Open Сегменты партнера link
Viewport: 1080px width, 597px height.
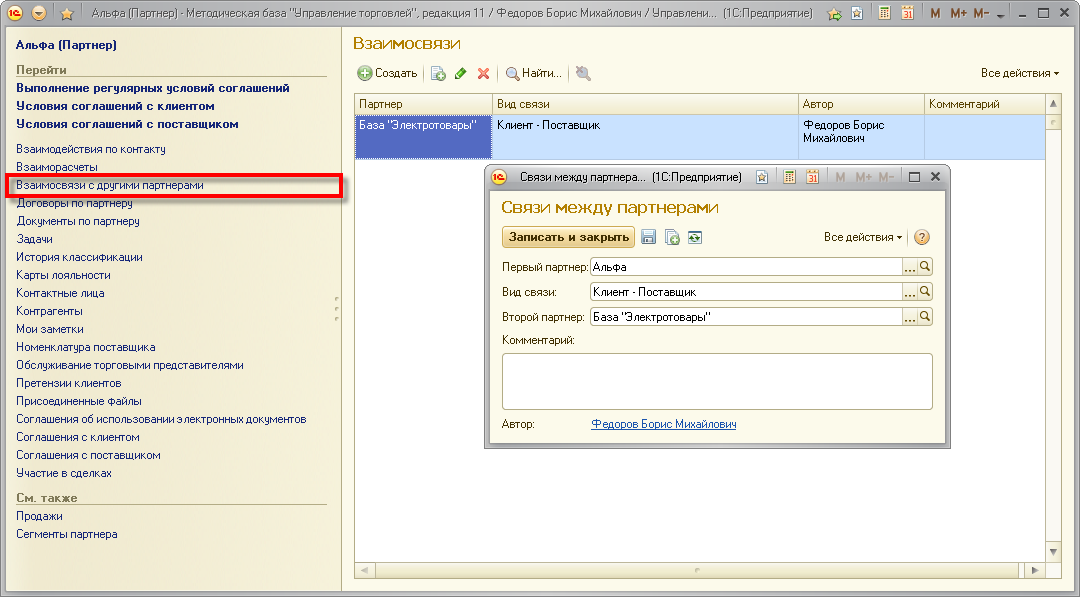click(67, 534)
